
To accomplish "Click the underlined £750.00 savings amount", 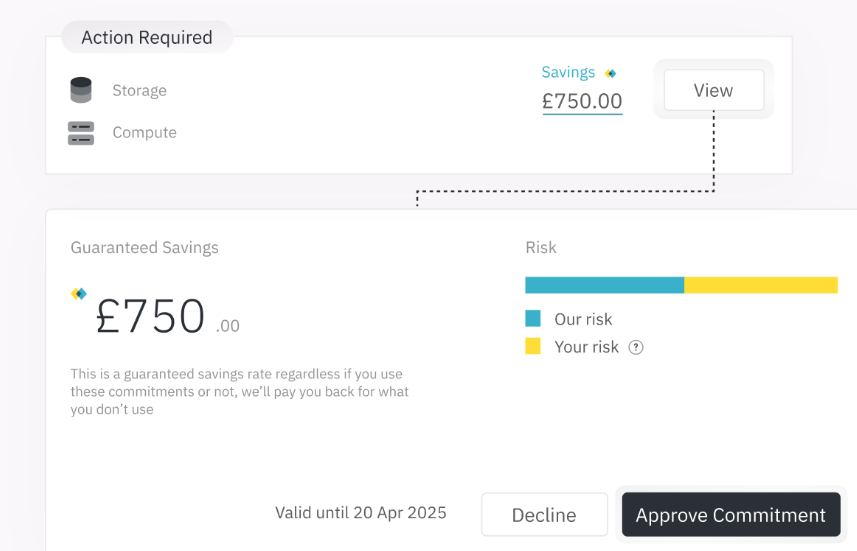I will tap(582, 102).
